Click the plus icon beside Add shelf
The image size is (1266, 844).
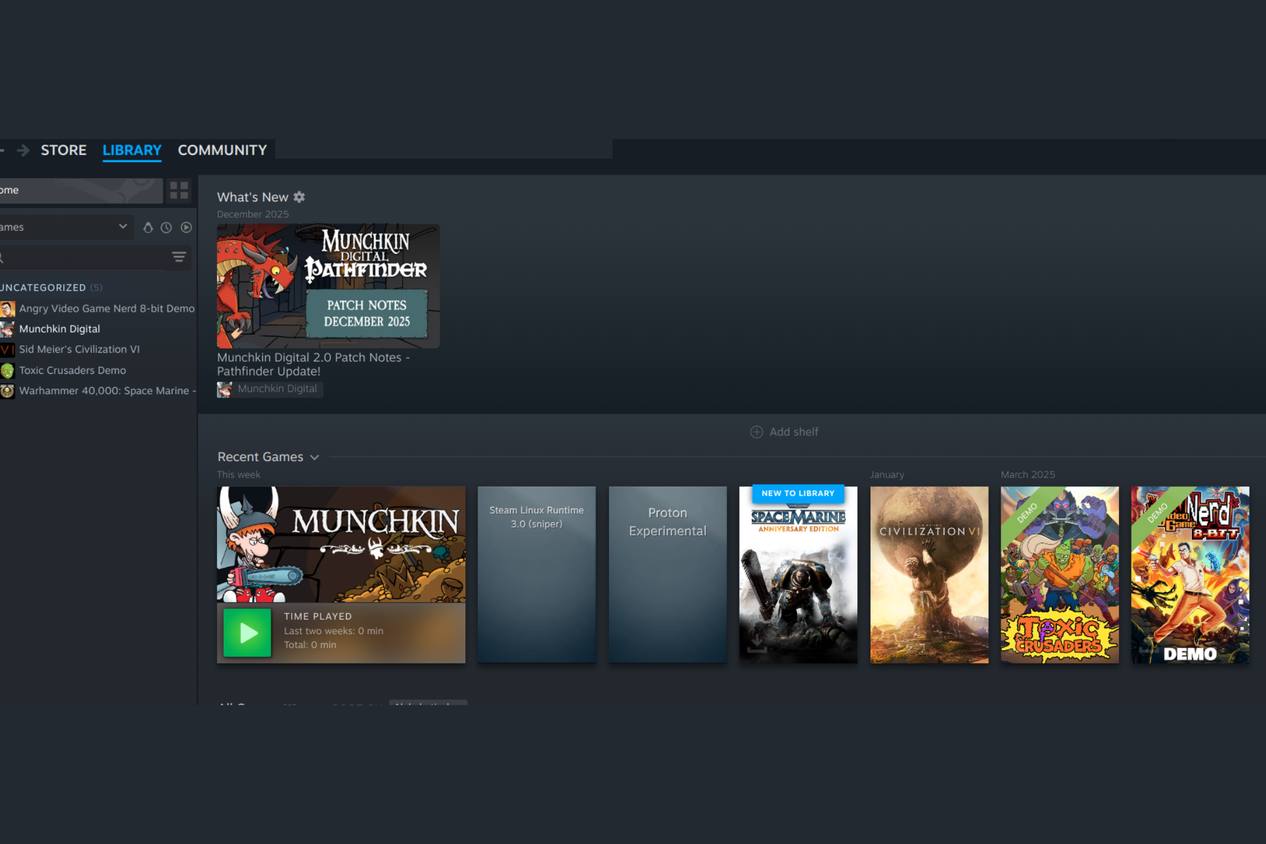click(x=756, y=432)
